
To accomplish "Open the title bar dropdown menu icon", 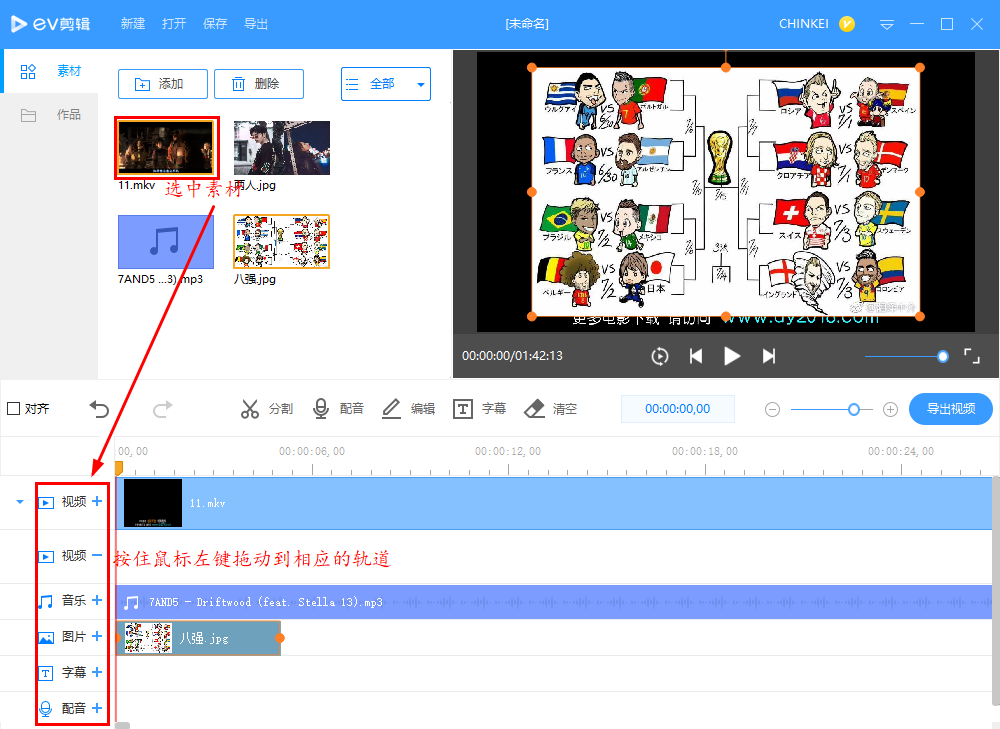I will tap(886, 24).
